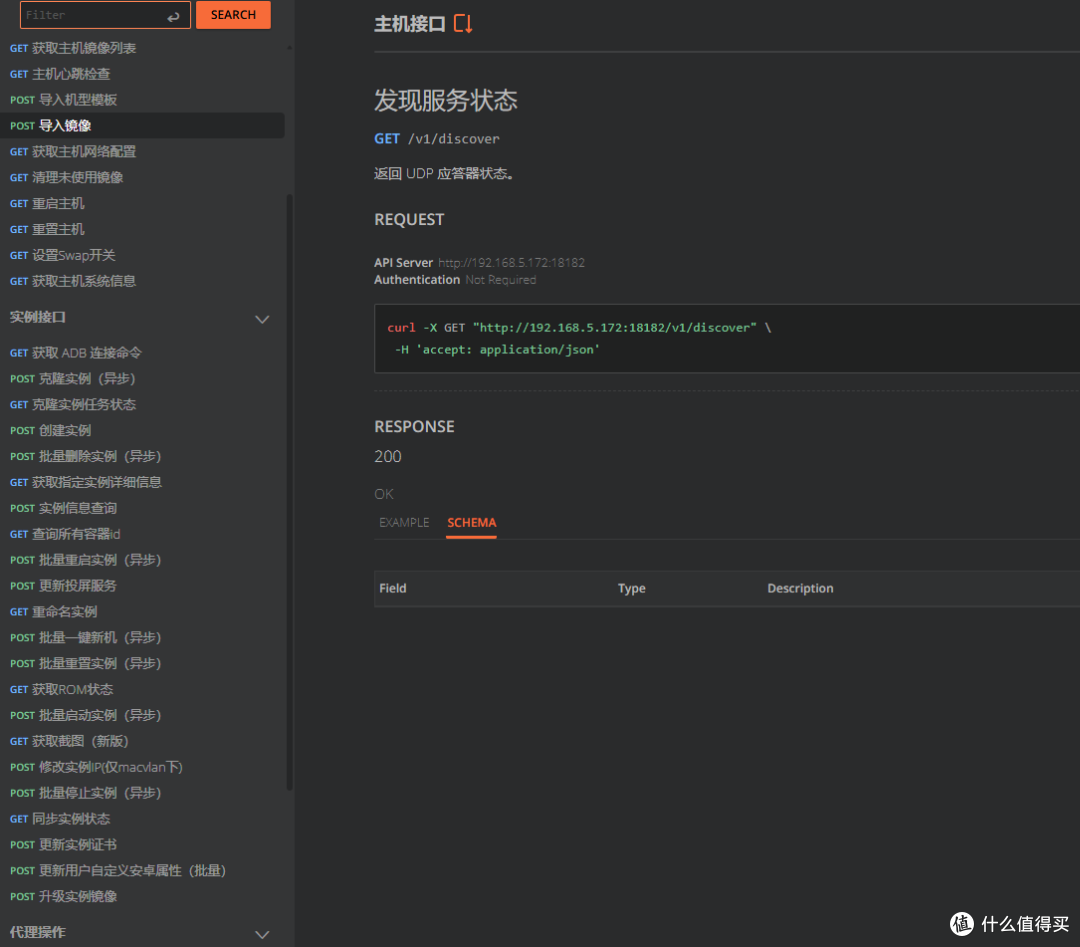Click the 实例接口 section header
The image size is (1080, 947).
tap(38, 318)
